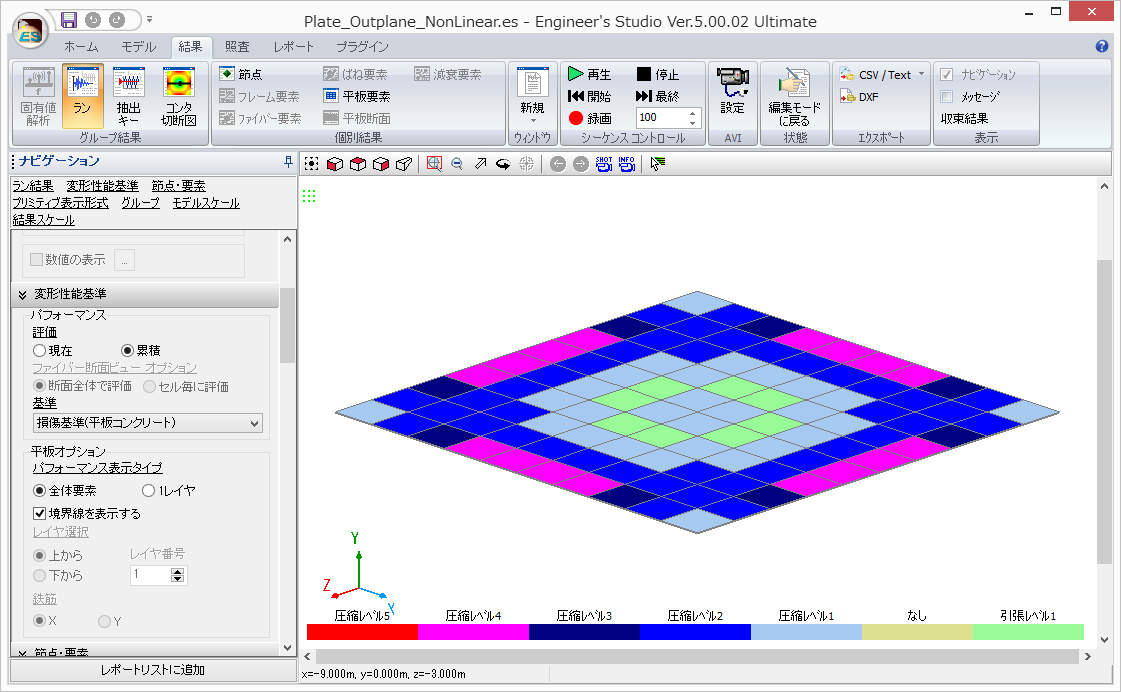This screenshot has width=1121, height=692.
Task: Open コンタ切断図 contour section view
Action: [179, 97]
